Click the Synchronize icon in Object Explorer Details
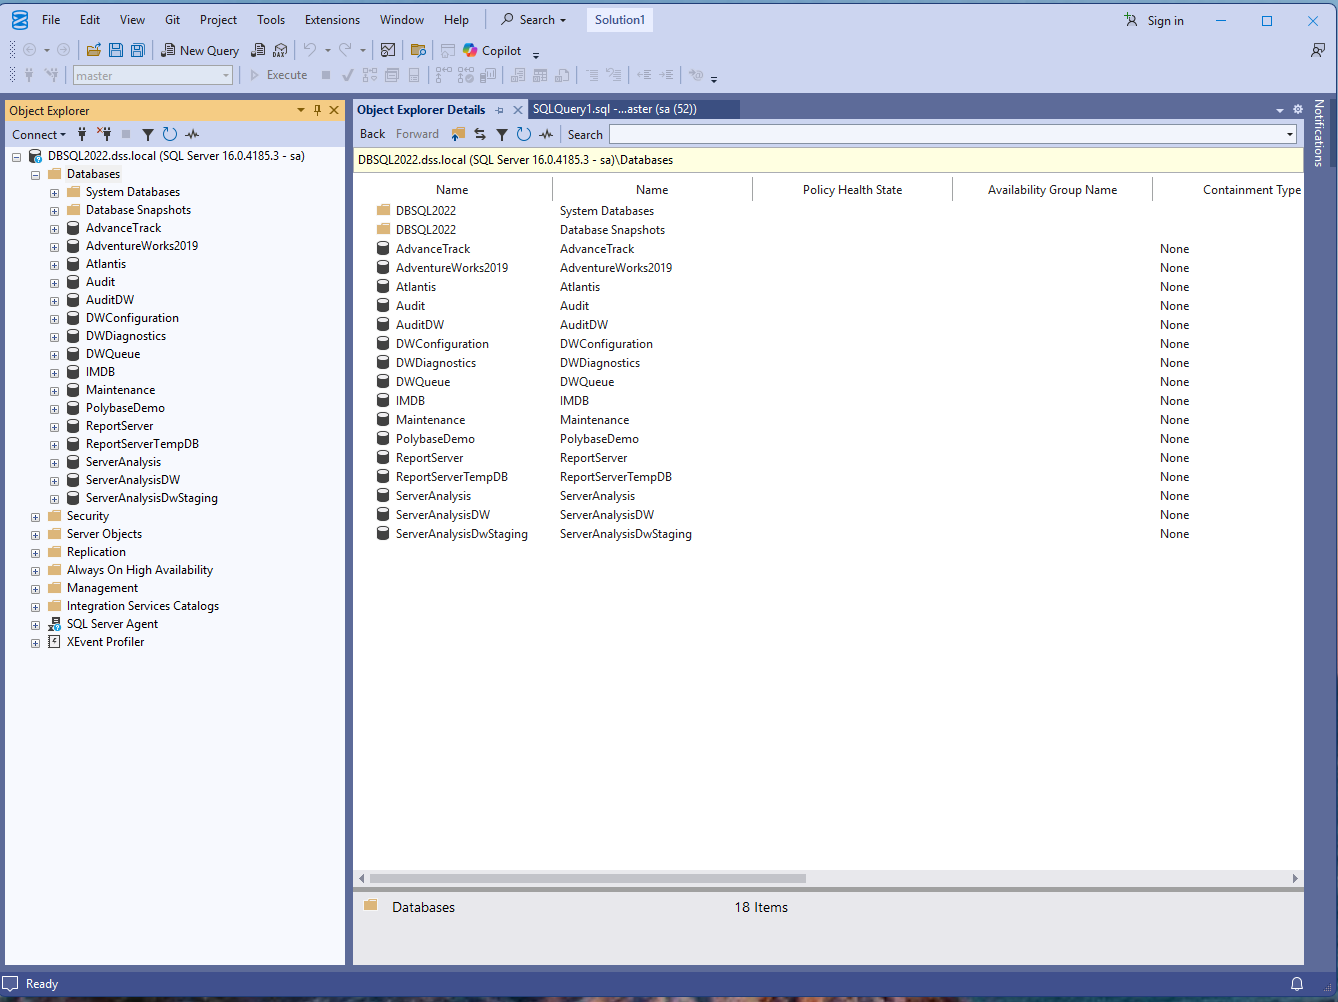 tap(480, 133)
